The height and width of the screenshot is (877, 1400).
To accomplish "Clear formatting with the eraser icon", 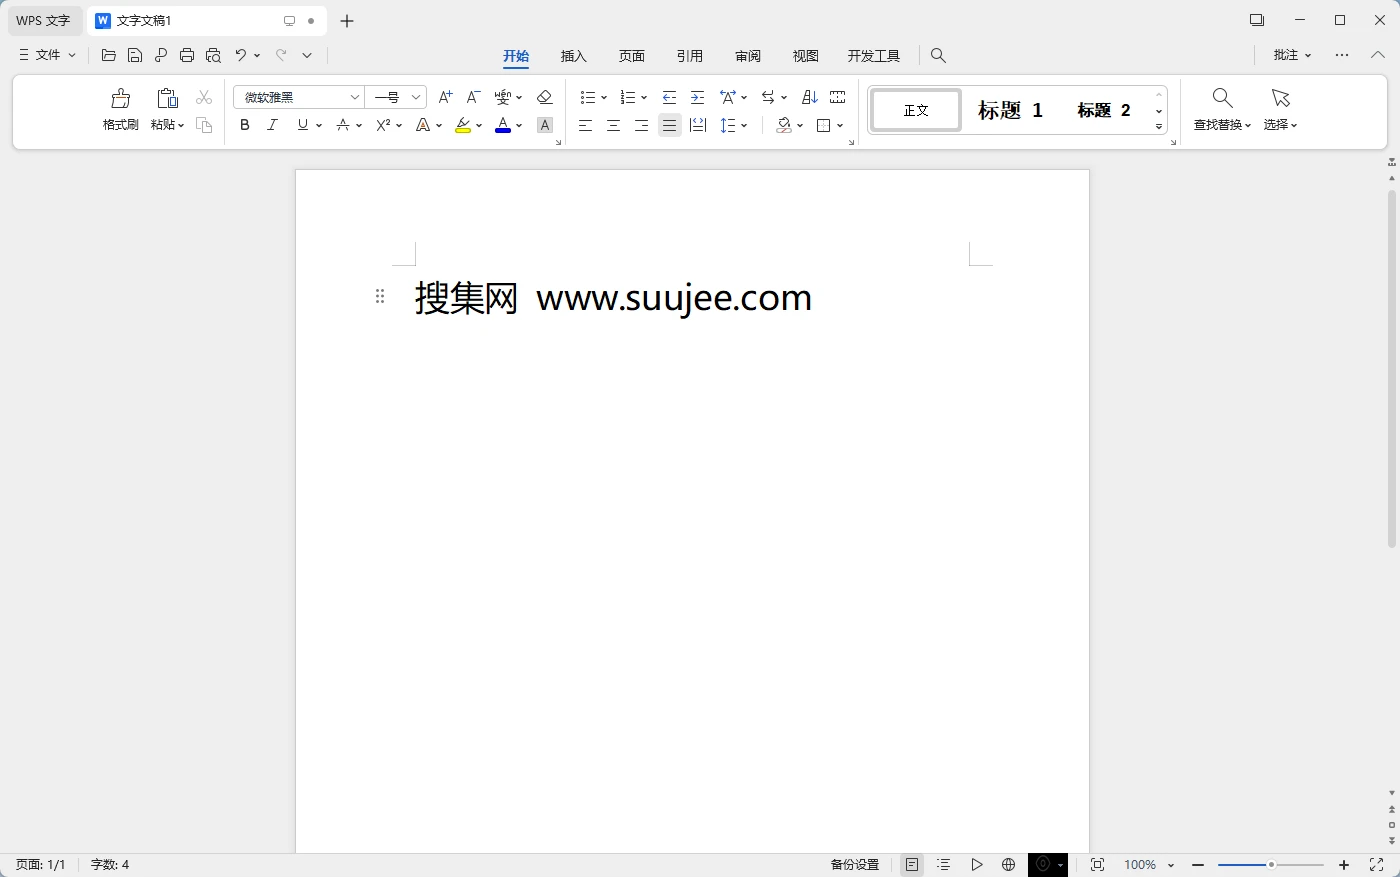I will pos(545,97).
